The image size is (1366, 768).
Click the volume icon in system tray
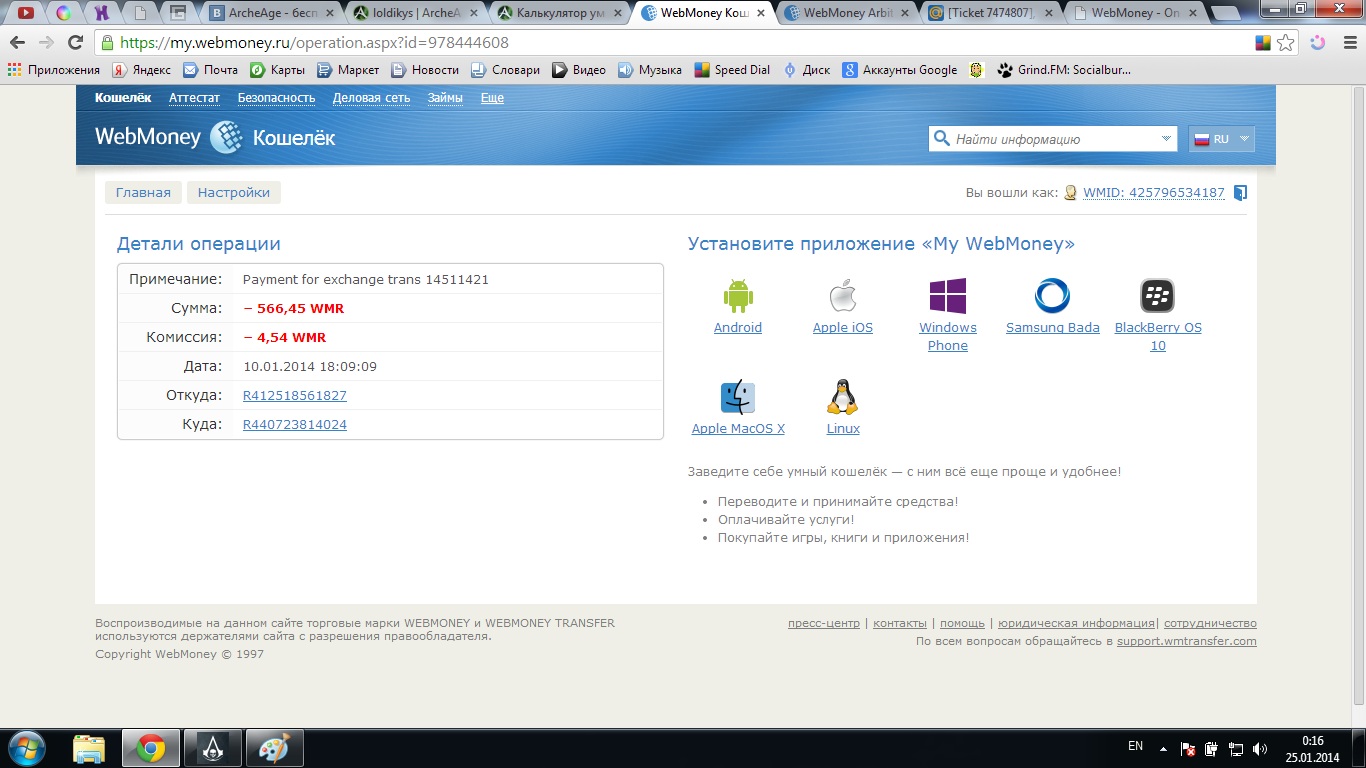(x=1260, y=748)
